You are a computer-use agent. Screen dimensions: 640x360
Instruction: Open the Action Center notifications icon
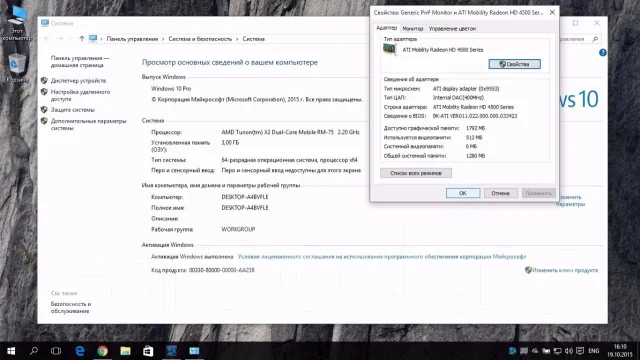coord(580,351)
